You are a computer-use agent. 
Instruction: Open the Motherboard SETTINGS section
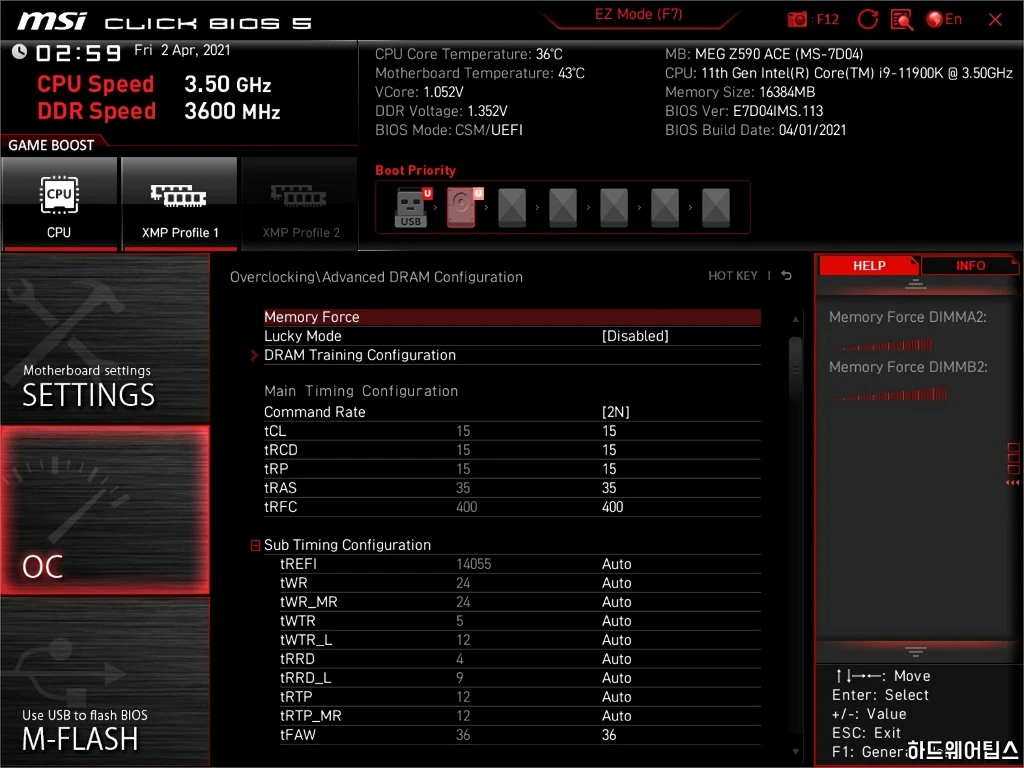105,340
